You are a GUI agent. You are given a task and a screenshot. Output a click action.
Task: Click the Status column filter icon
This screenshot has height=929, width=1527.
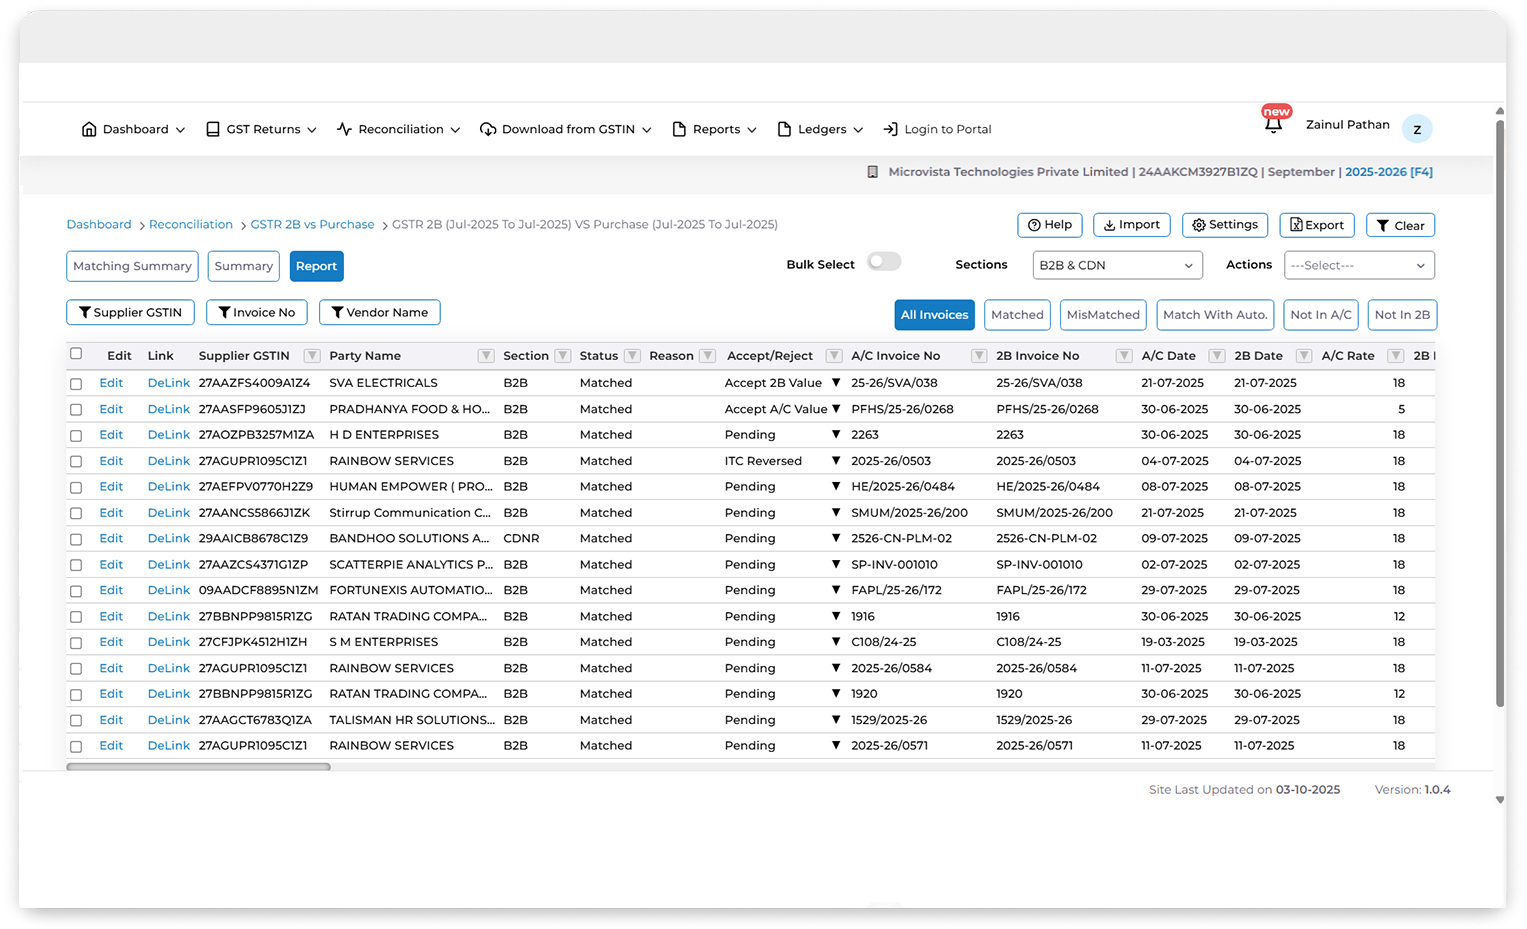coord(632,356)
